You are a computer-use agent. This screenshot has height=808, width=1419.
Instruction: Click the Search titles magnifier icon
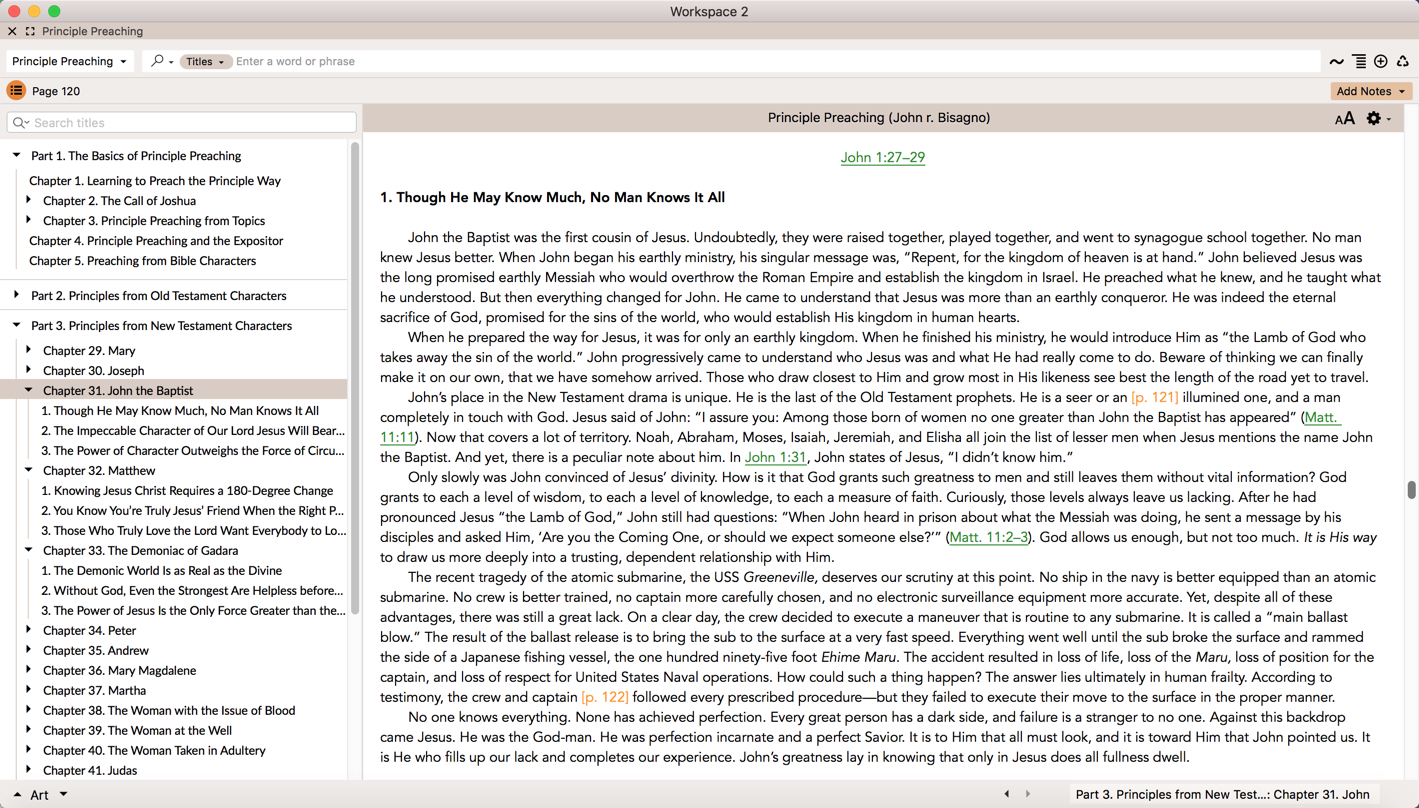click(21, 123)
